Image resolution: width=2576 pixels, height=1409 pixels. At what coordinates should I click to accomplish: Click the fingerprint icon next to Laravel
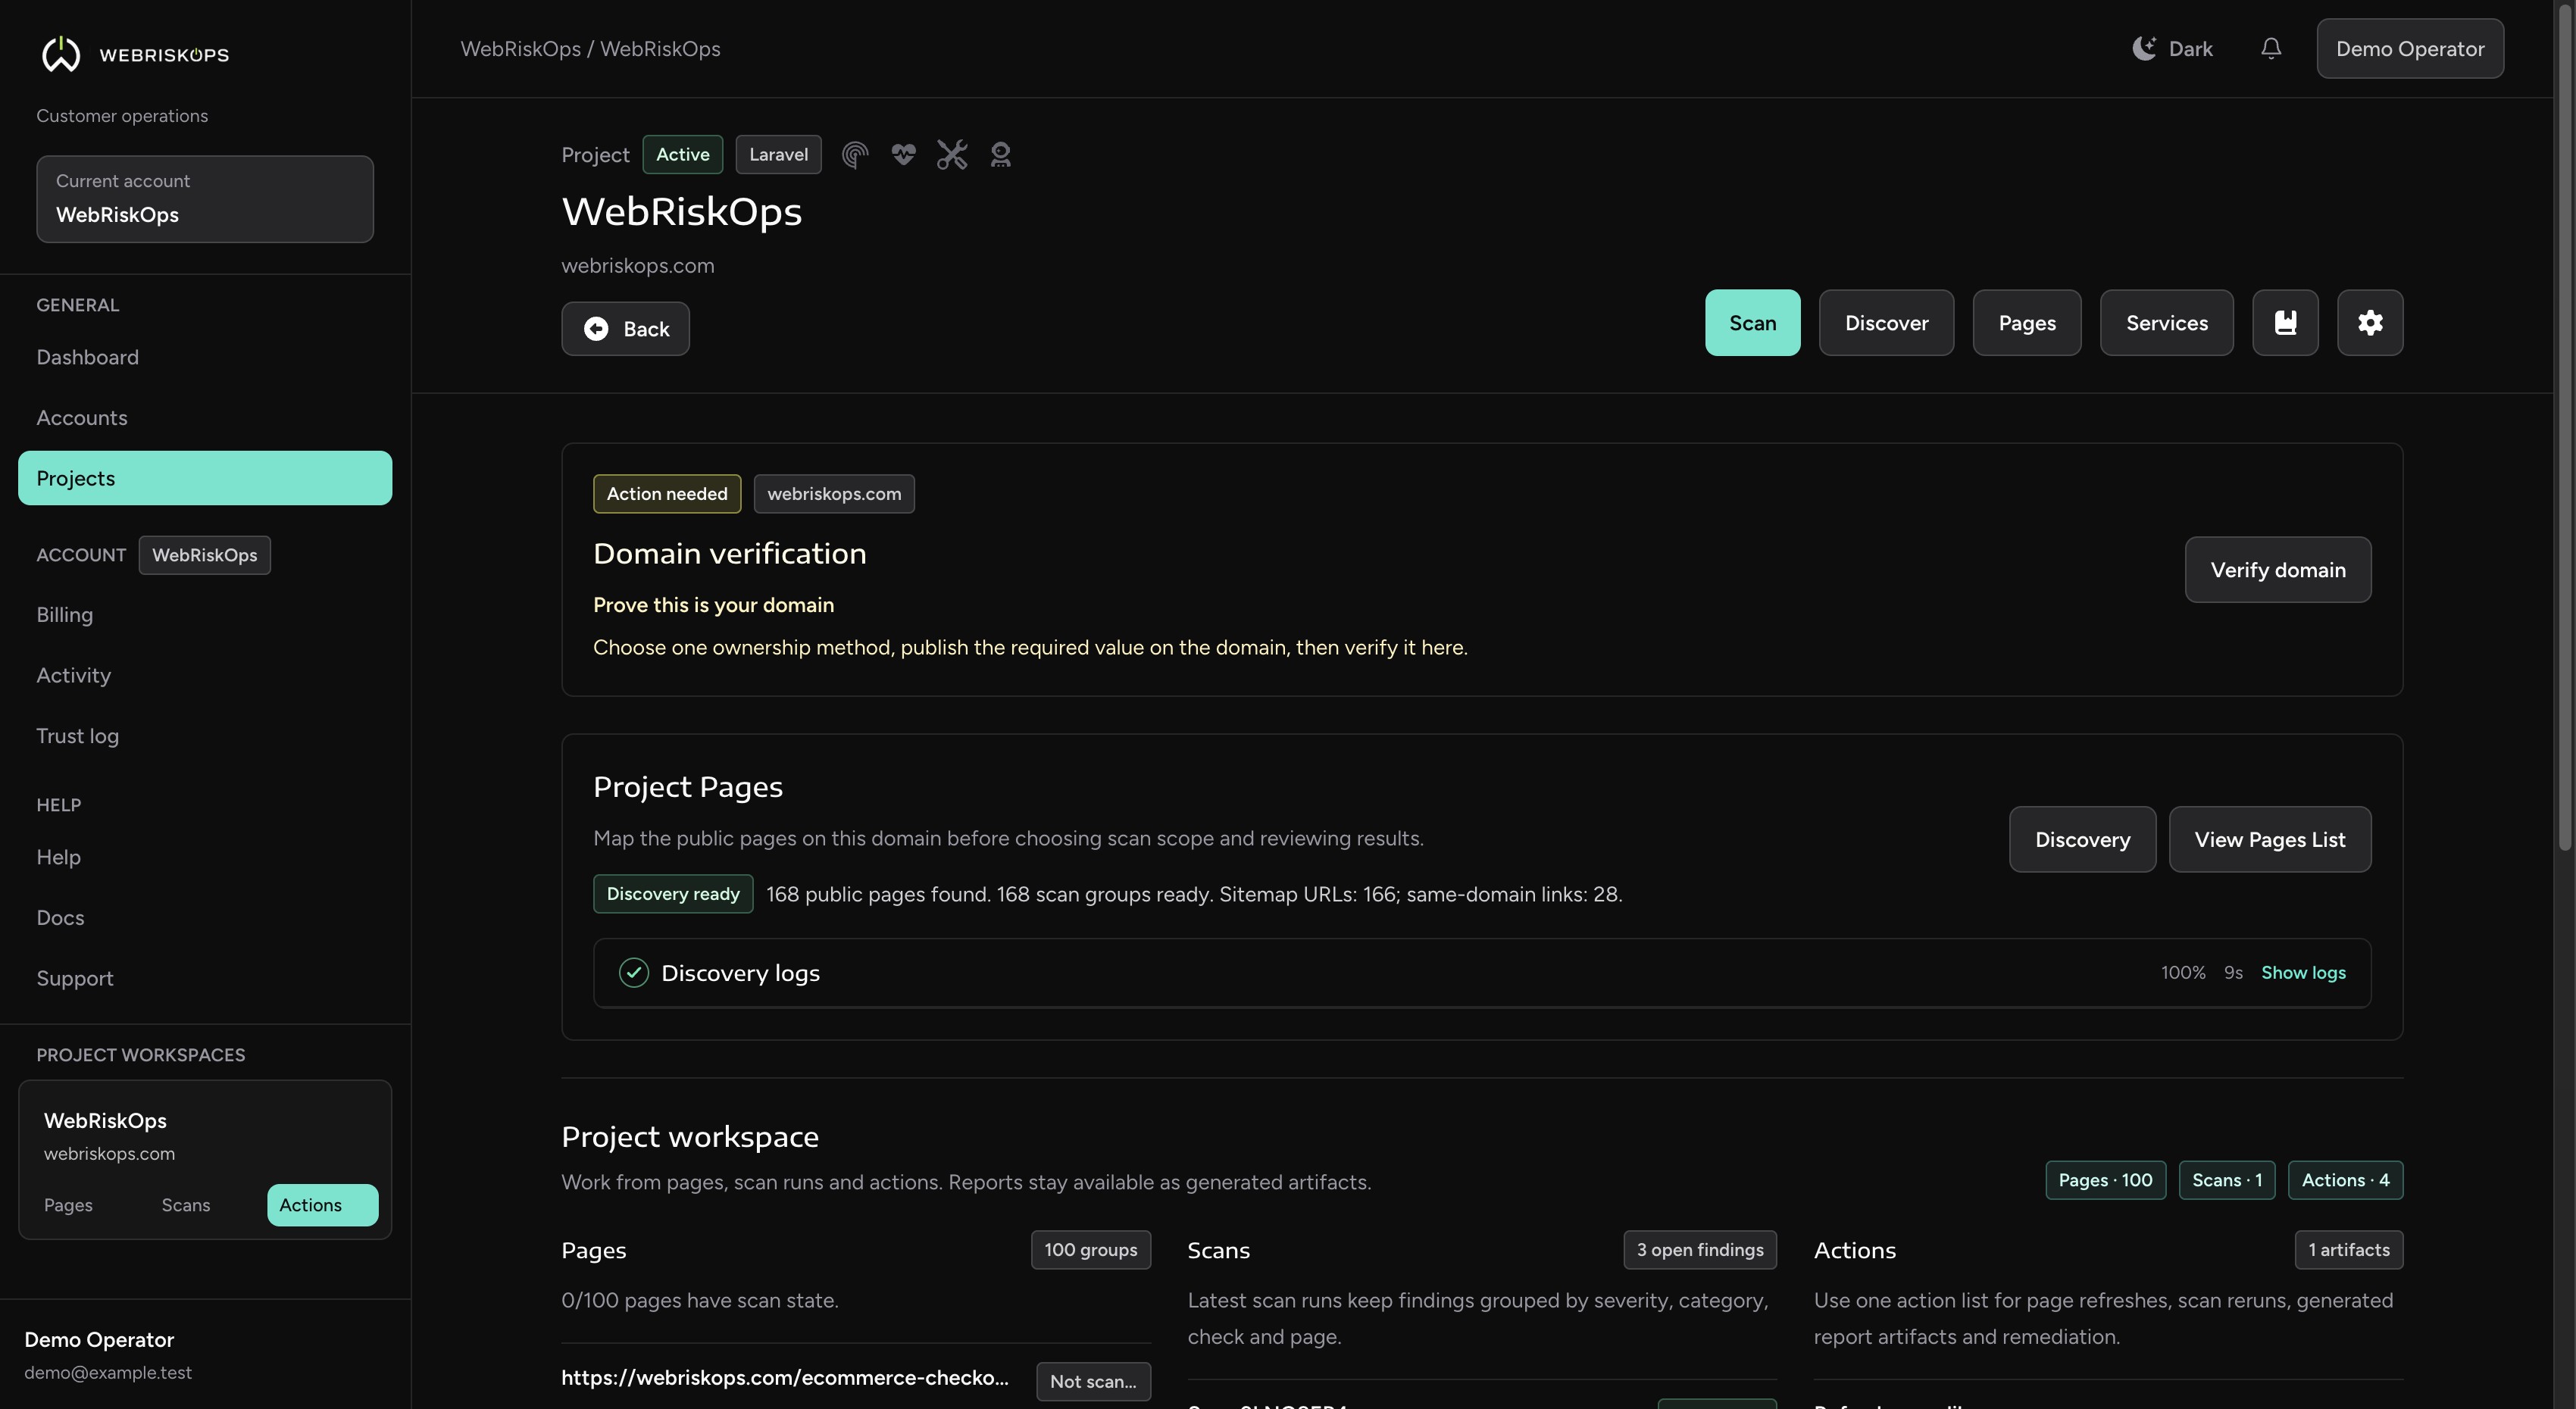pos(854,155)
